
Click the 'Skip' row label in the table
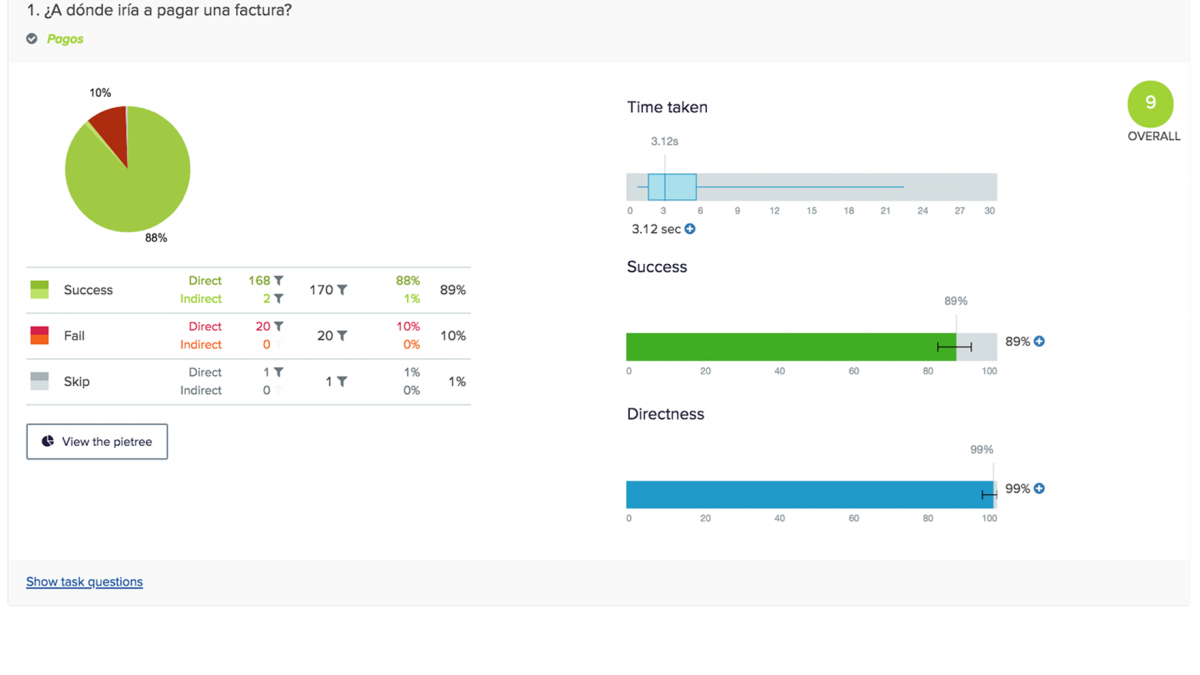[x=77, y=382]
